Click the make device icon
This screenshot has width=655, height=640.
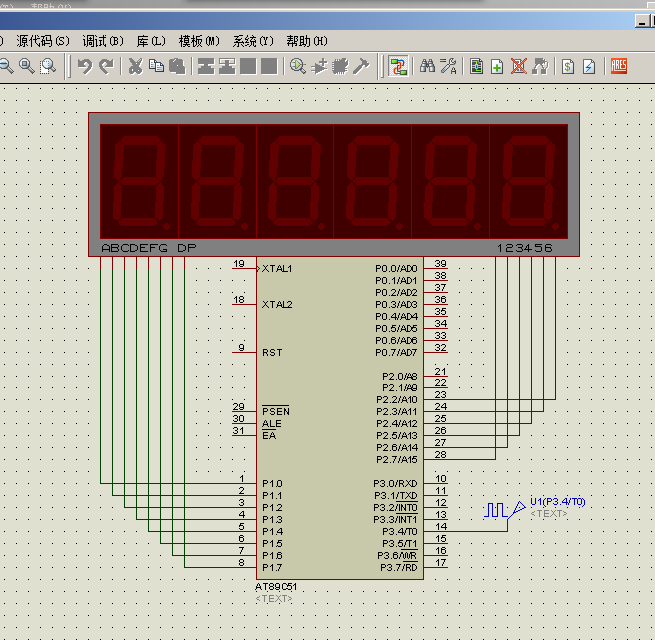click(319, 66)
